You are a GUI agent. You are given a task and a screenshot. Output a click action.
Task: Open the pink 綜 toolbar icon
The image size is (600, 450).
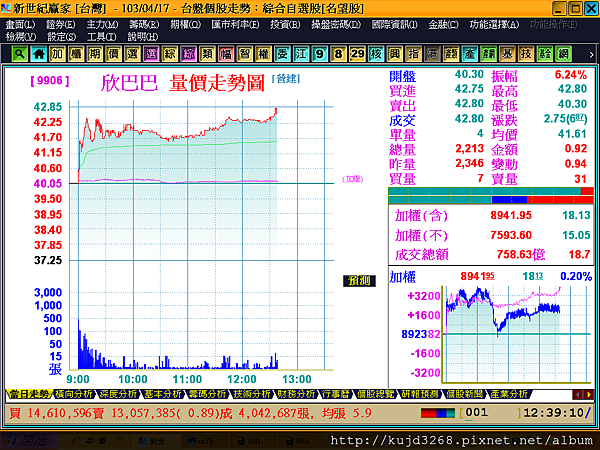[x=188, y=54]
